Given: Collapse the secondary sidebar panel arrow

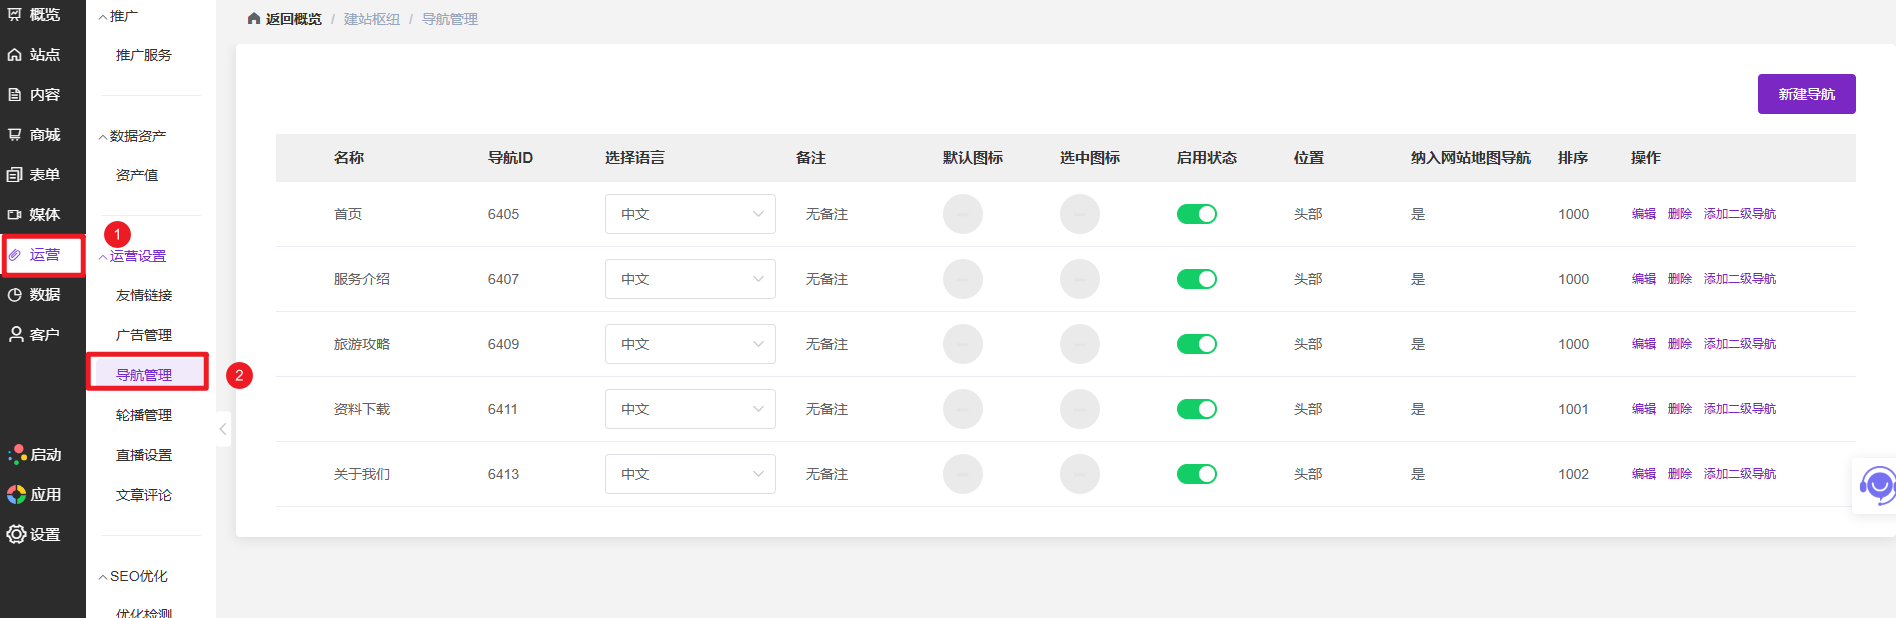Looking at the screenshot, I should [223, 429].
